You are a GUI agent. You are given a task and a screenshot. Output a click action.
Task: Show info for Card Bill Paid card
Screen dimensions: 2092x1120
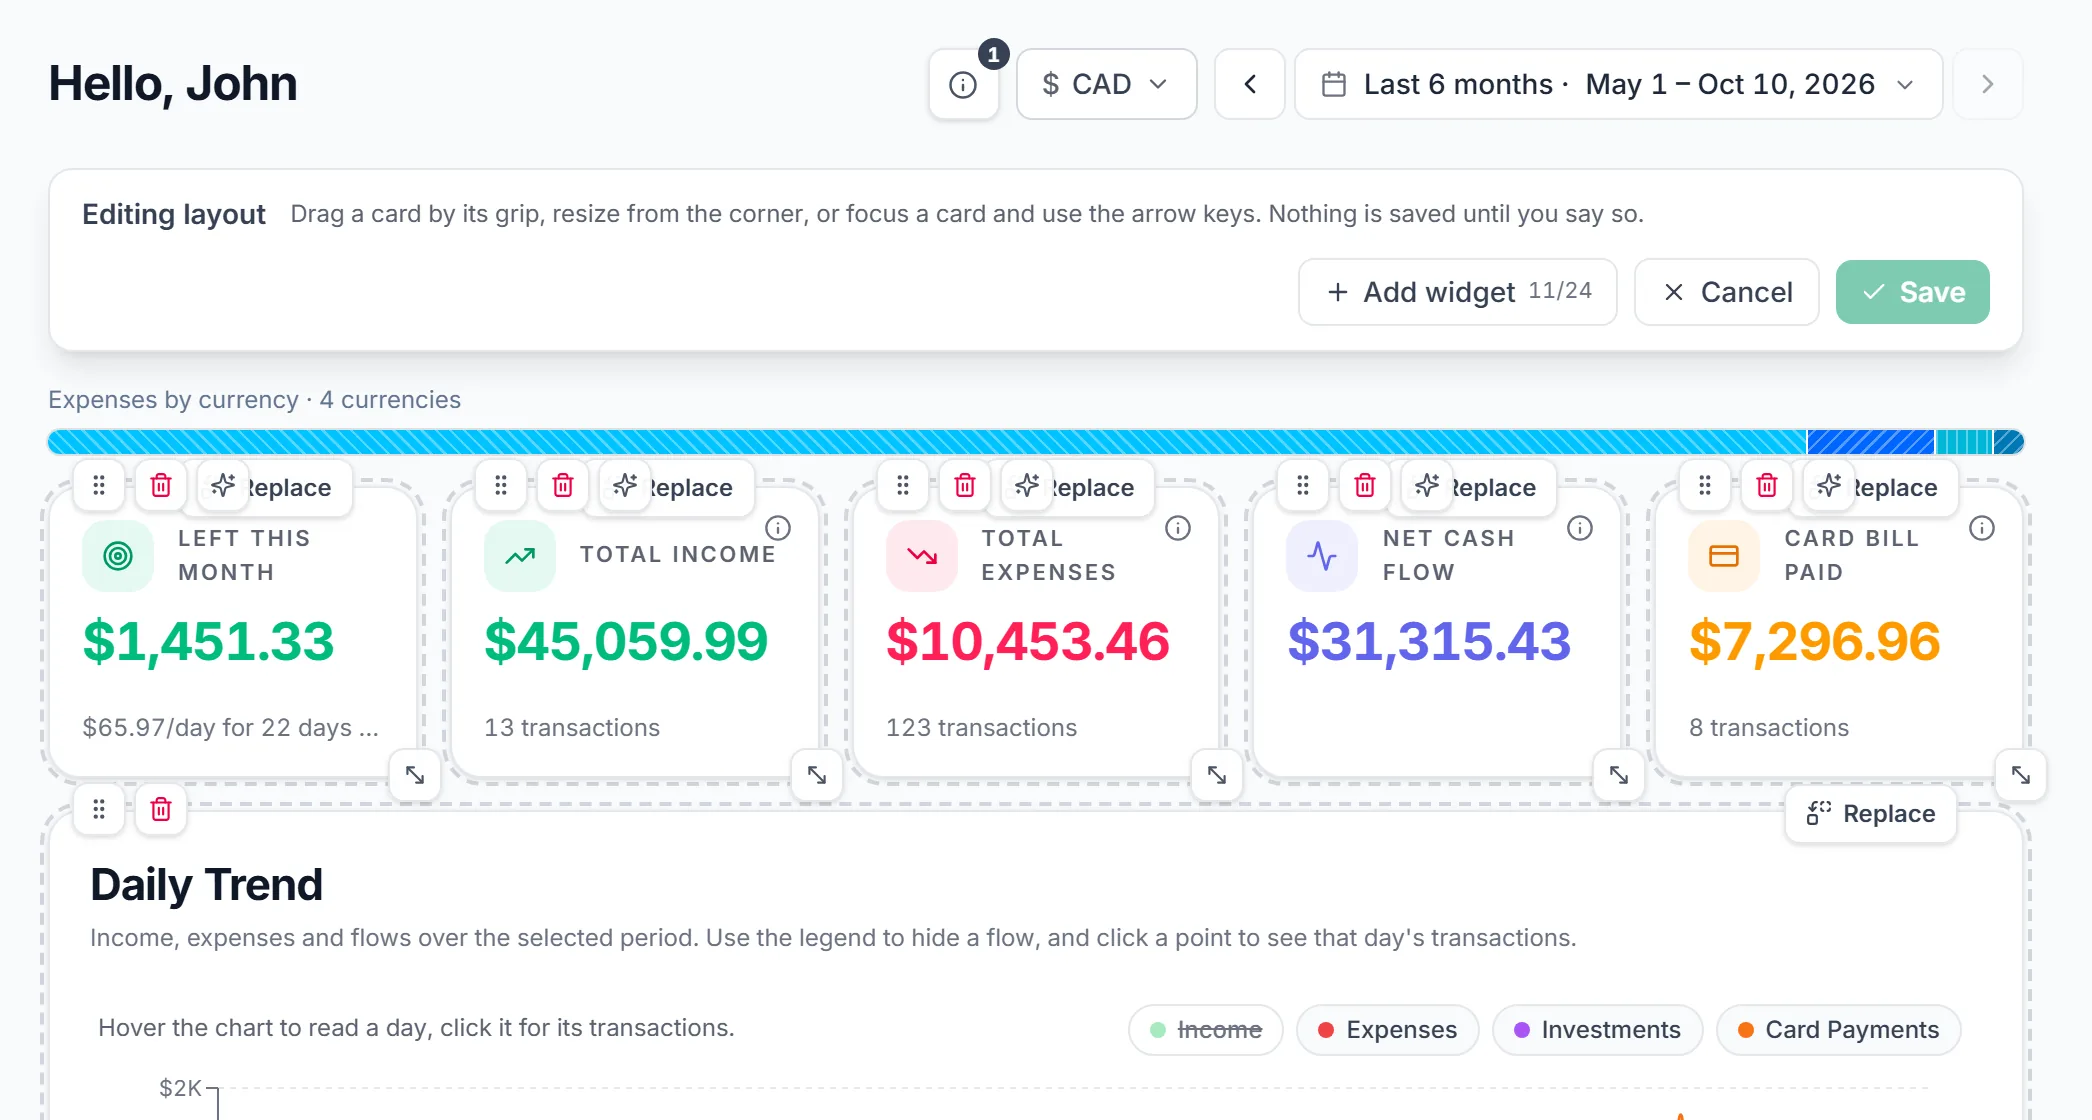[1982, 528]
